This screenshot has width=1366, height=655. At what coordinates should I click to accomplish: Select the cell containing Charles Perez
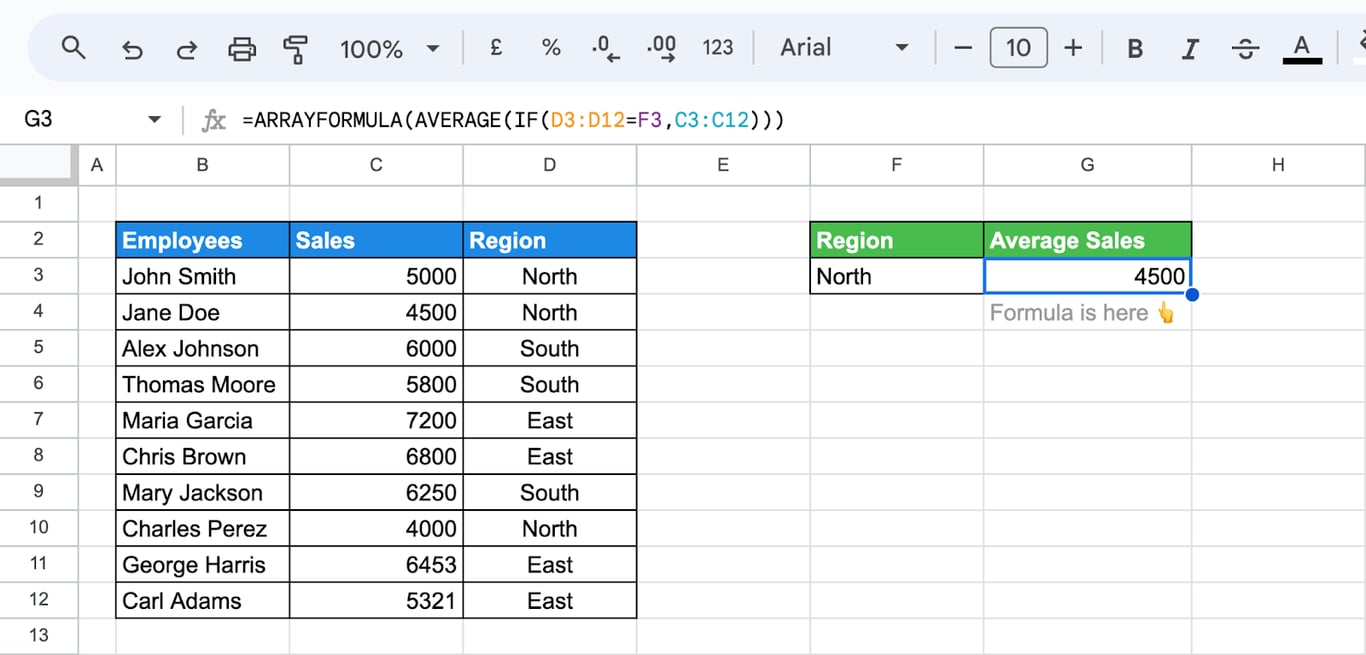[x=203, y=528]
